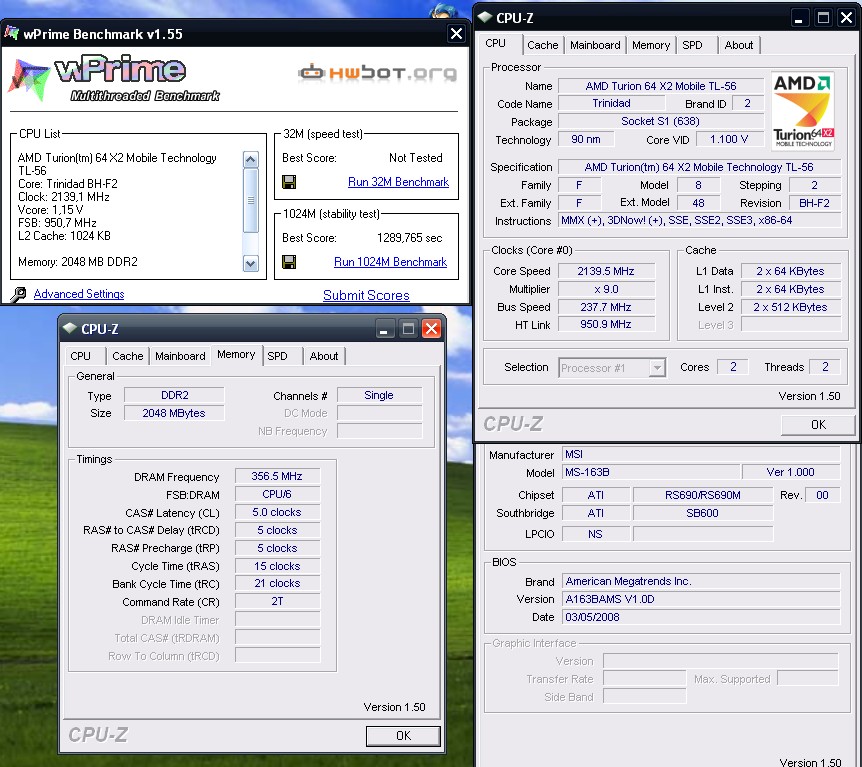The height and width of the screenshot is (767, 862).
Task: Click the CPU List scrollbar thumb
Action: [x=251, y=201]
